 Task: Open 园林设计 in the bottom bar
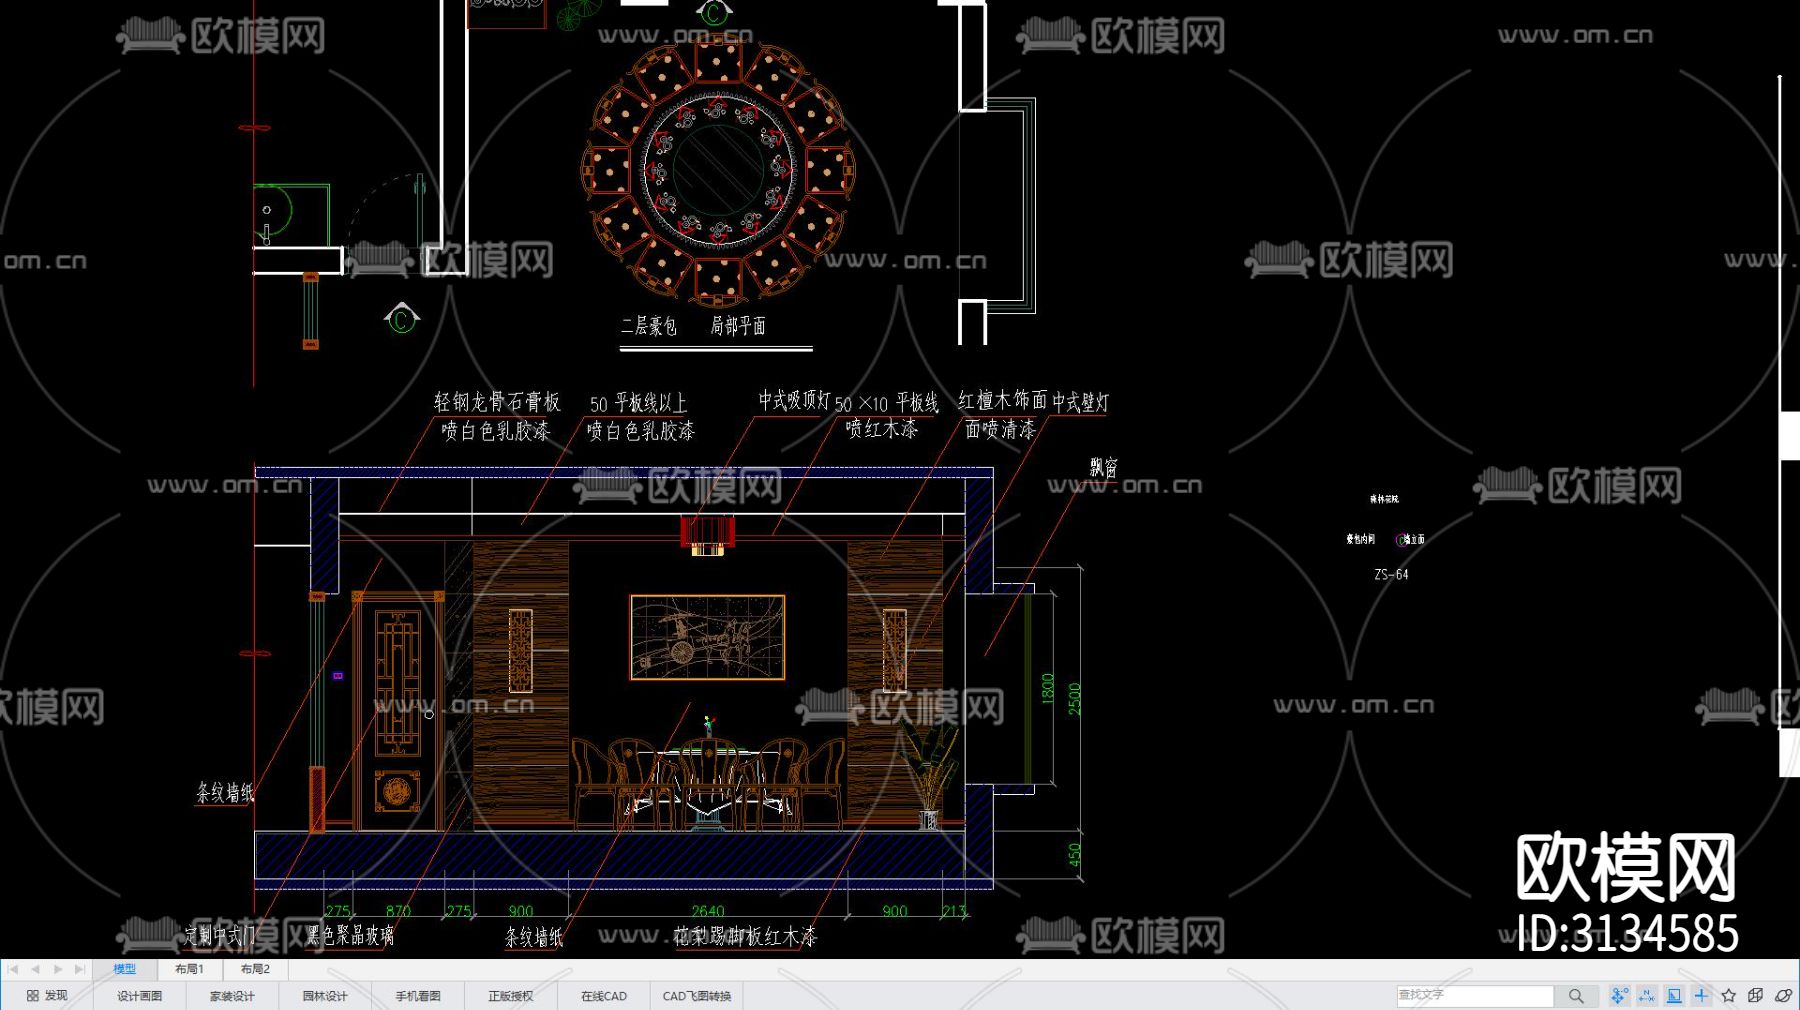pyautogui.click(x=325, y=996)
